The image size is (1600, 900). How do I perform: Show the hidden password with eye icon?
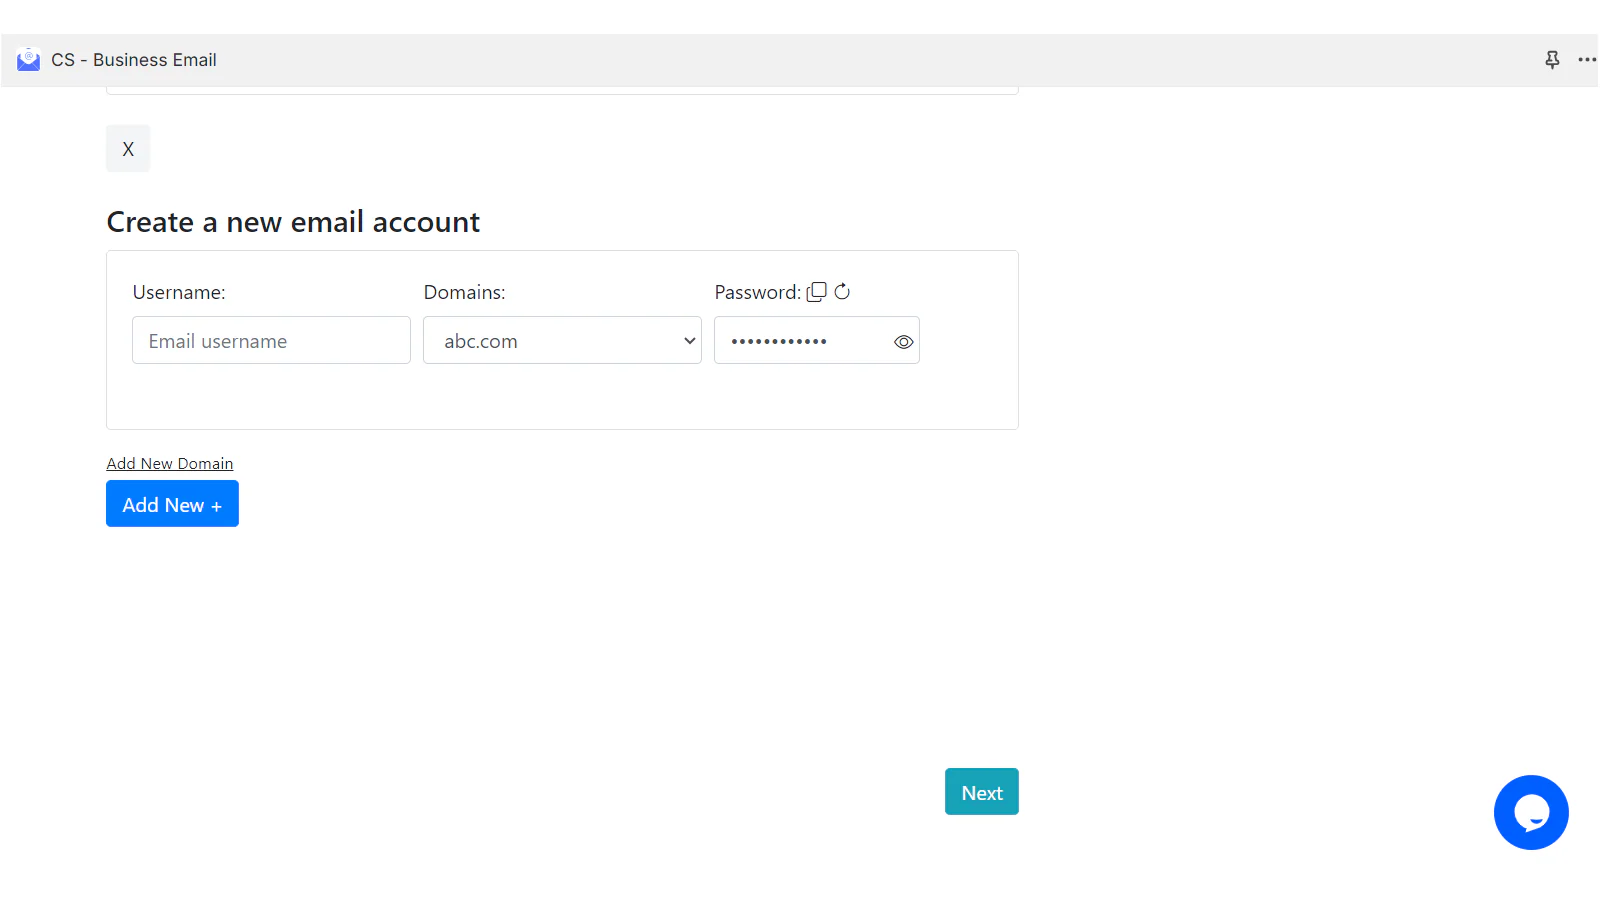point(903,342)
